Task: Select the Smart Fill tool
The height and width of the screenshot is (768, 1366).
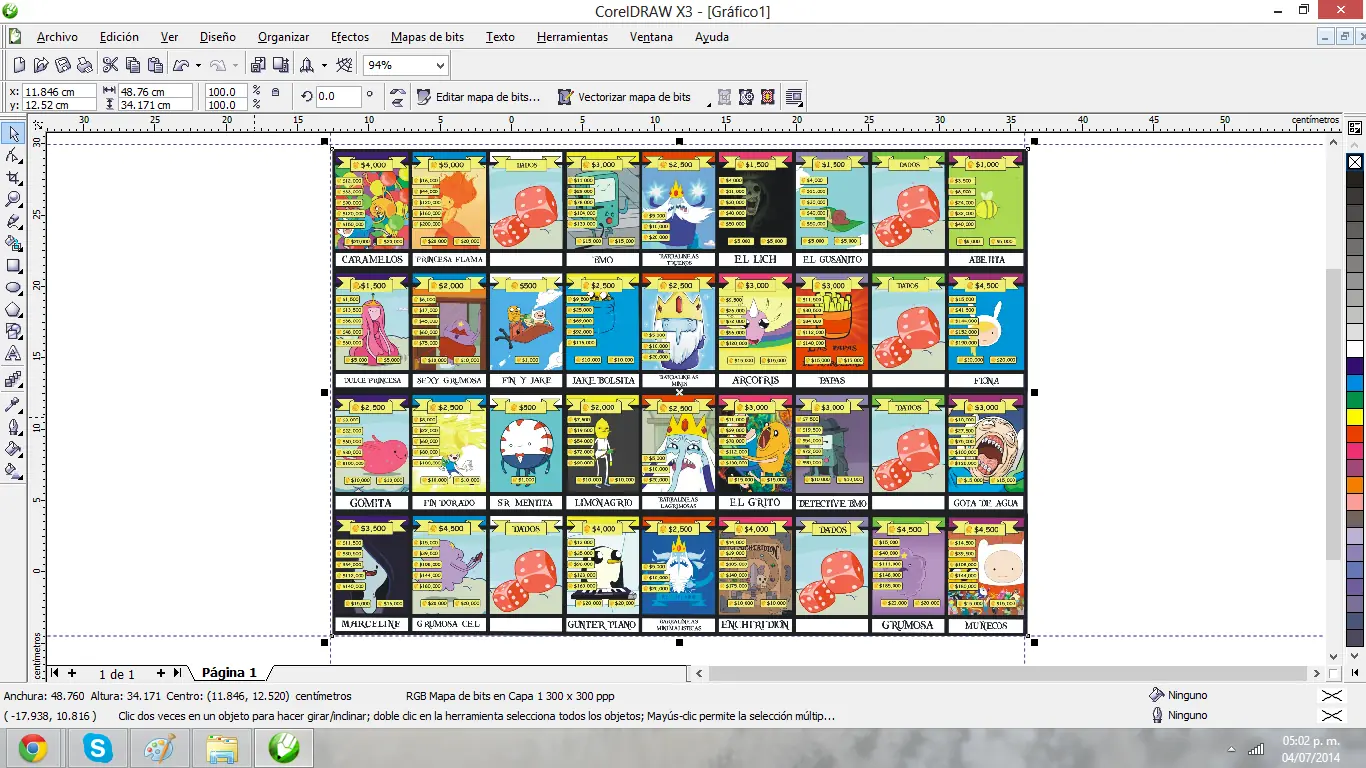Action: coord(14,244)
